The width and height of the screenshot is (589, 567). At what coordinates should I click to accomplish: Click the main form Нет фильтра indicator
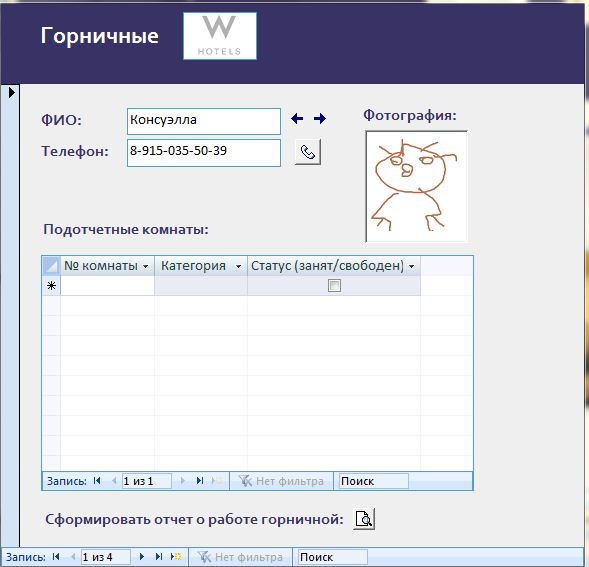pos(240,557)
